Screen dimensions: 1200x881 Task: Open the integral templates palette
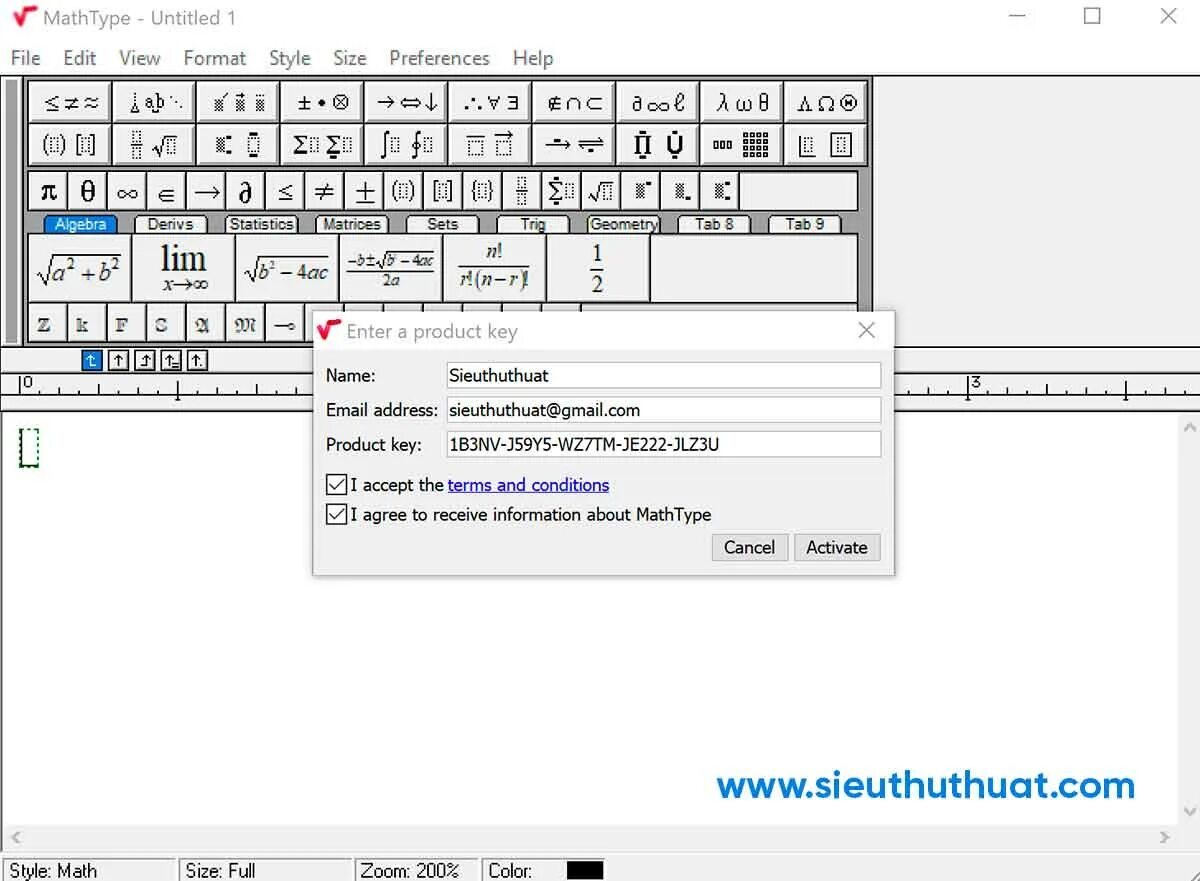click(x=407, y=145)
